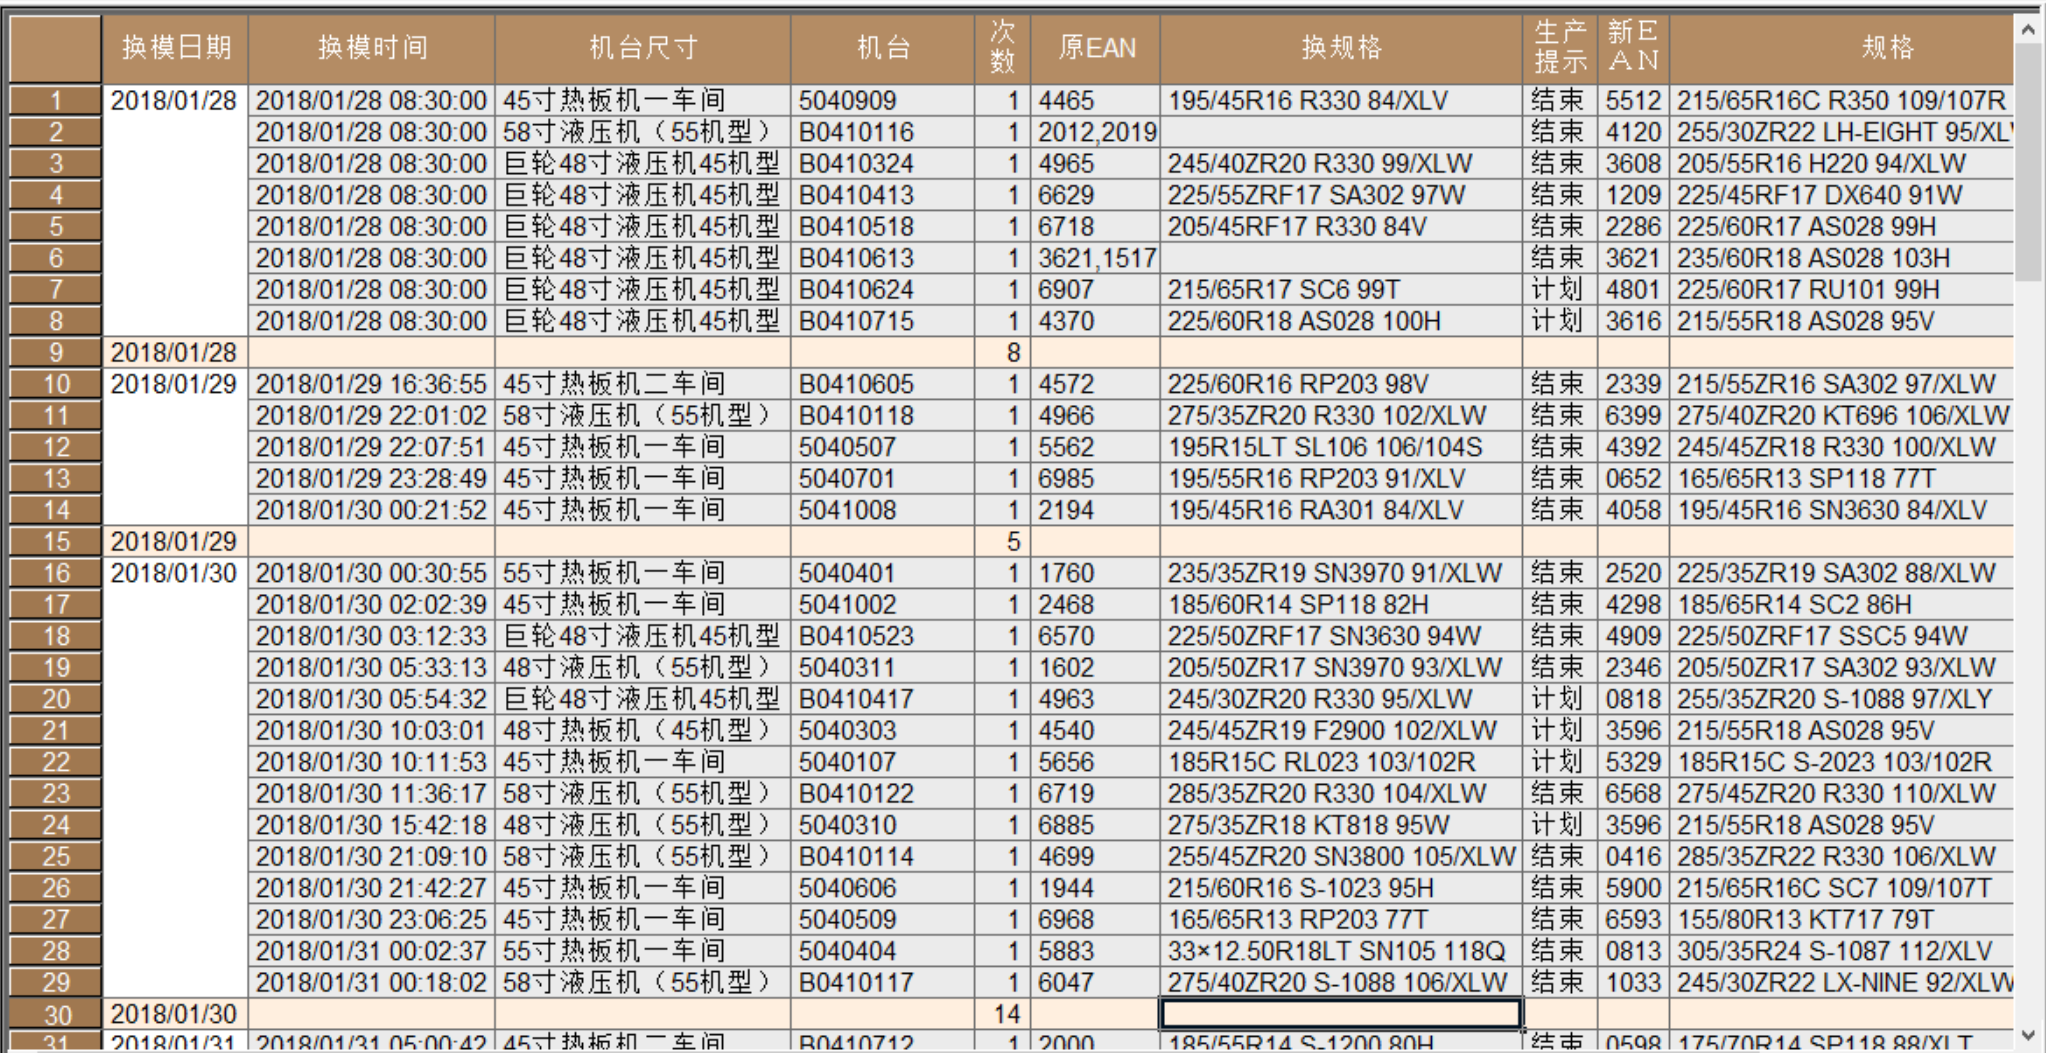Viewport: 2046px width, 1053px height.
Task: Click the subtotal count 14 cell
Action: click(x=1003, y=1014)
